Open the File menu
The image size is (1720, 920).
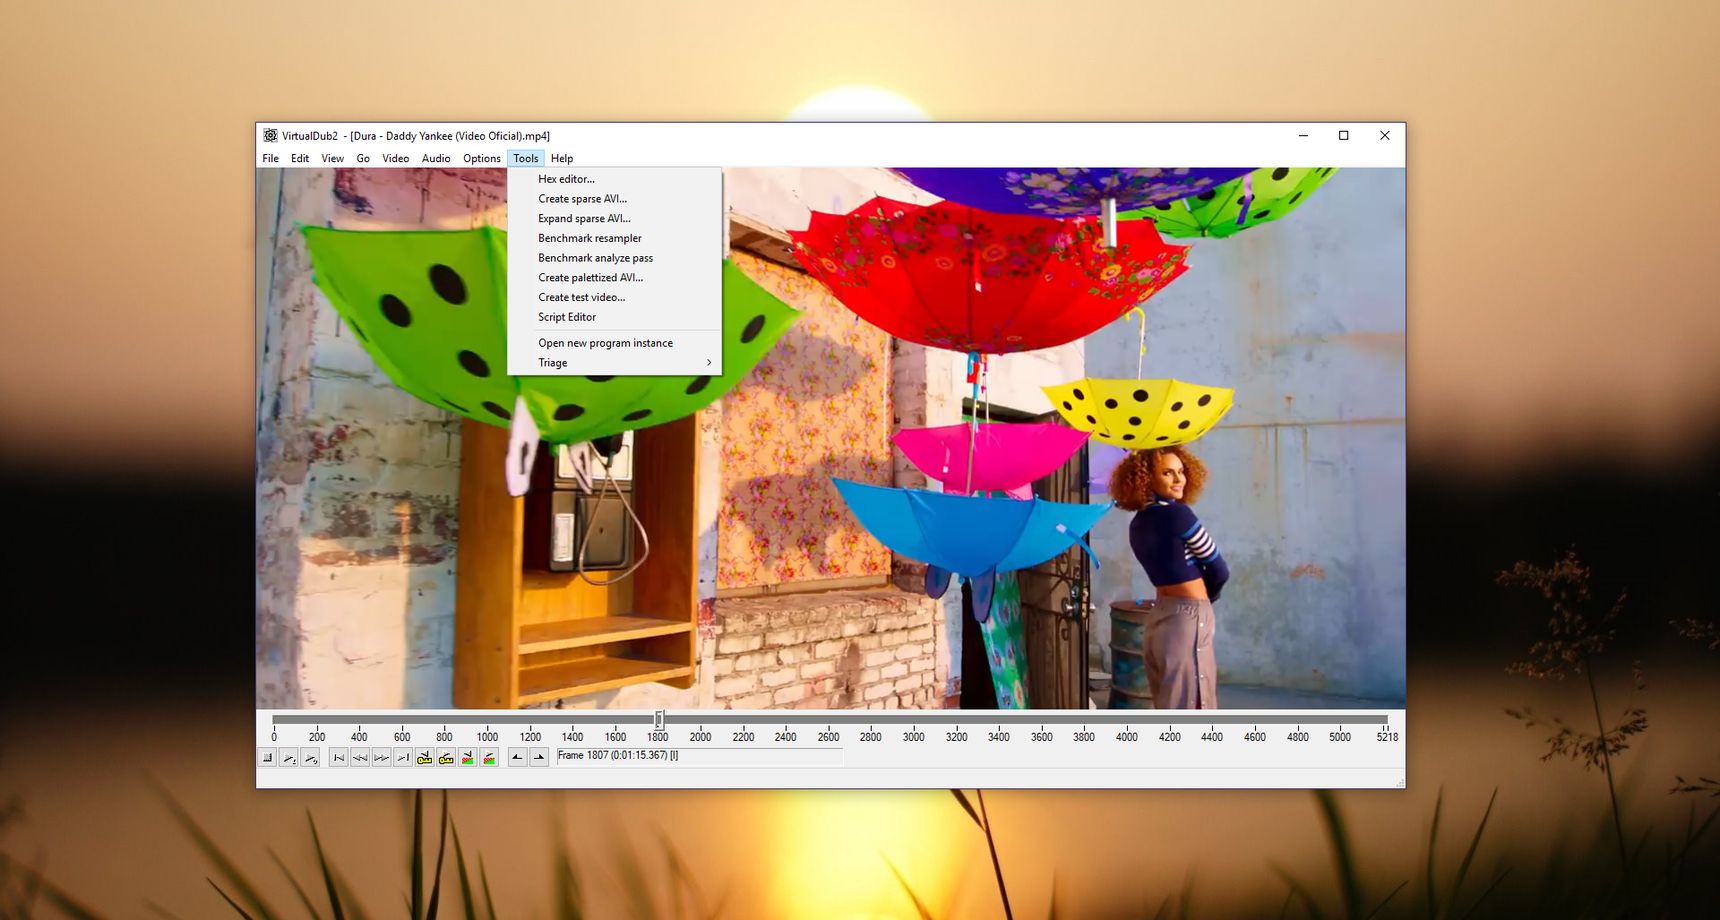coord(271,158)
